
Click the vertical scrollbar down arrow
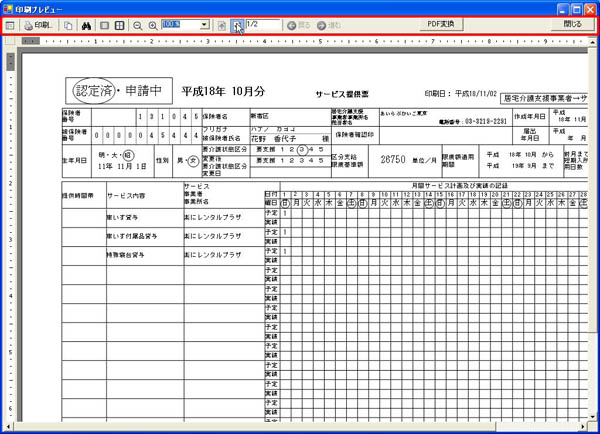(592, 417)
